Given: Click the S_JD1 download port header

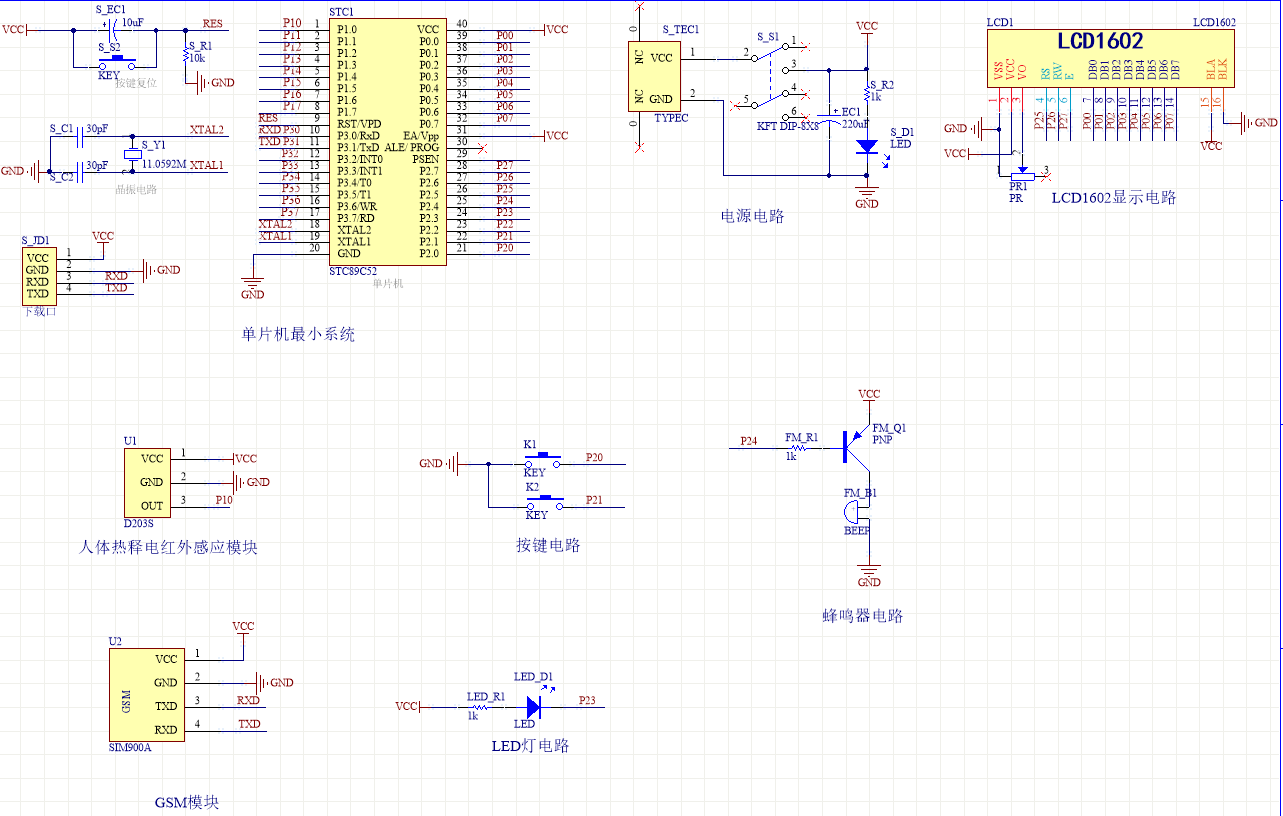Looking at the screenshot, I should click(38, 276).
